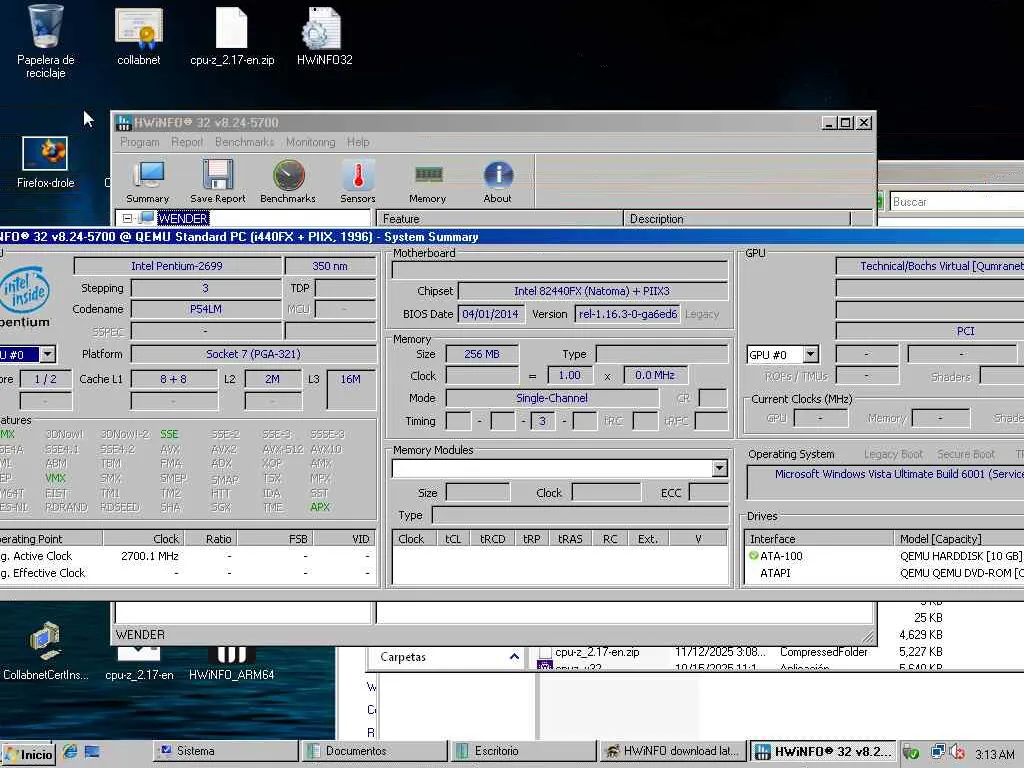Click the Buscar search field
Image resolution: width=1024 pixels, height=768 pixels.
point(955,202)
